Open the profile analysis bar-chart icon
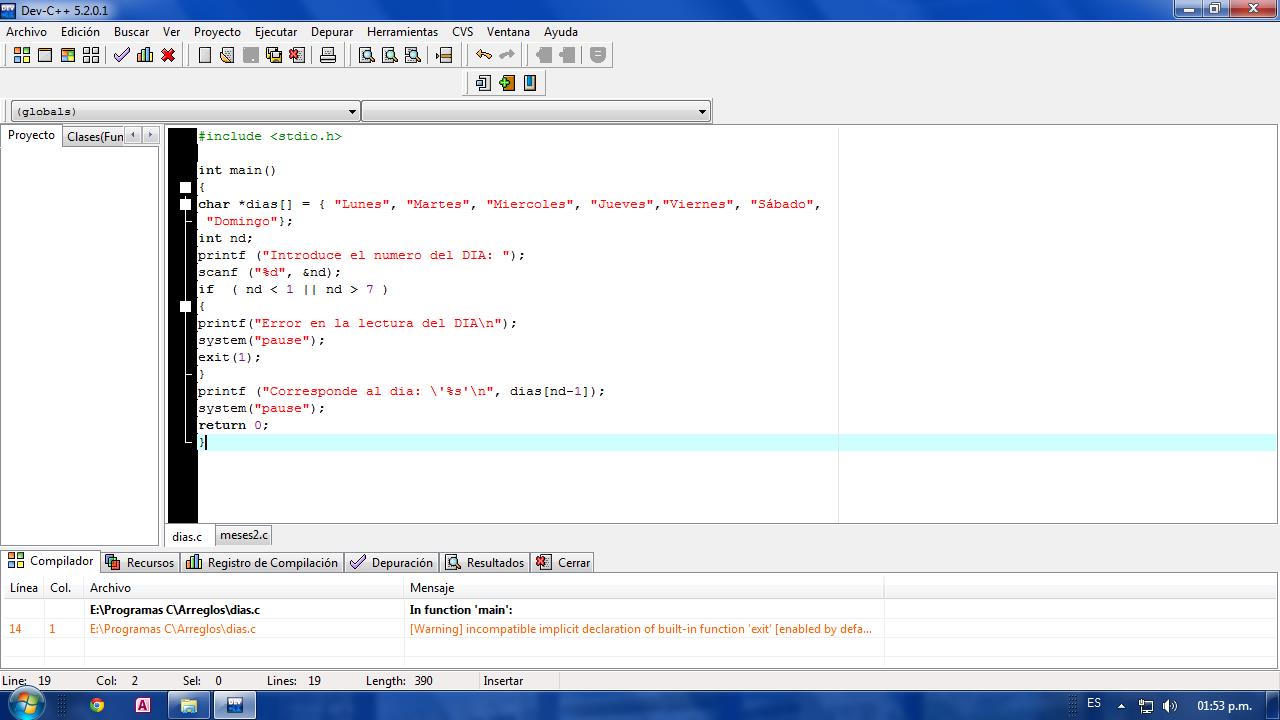Image resolution: width=1280 pixels, height=720 pixels. pos(145,55)
